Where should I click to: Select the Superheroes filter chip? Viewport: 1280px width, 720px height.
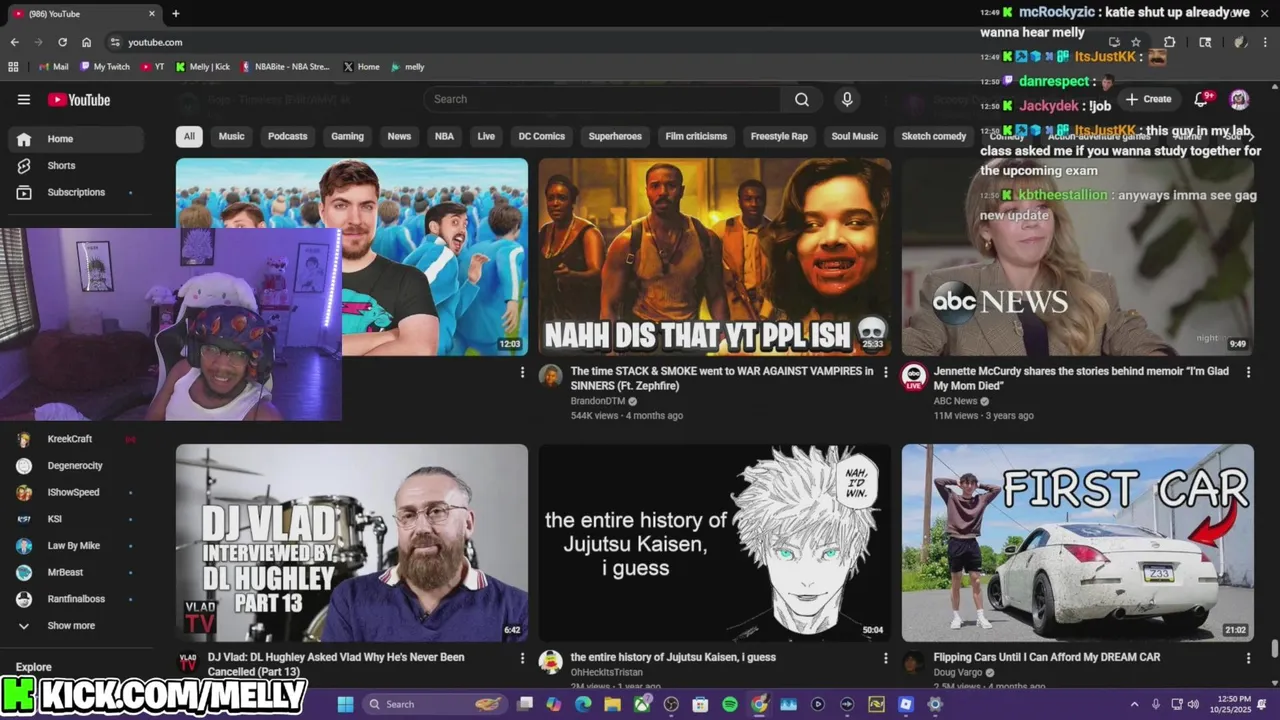pyautogui.click(x=615, y=136)
